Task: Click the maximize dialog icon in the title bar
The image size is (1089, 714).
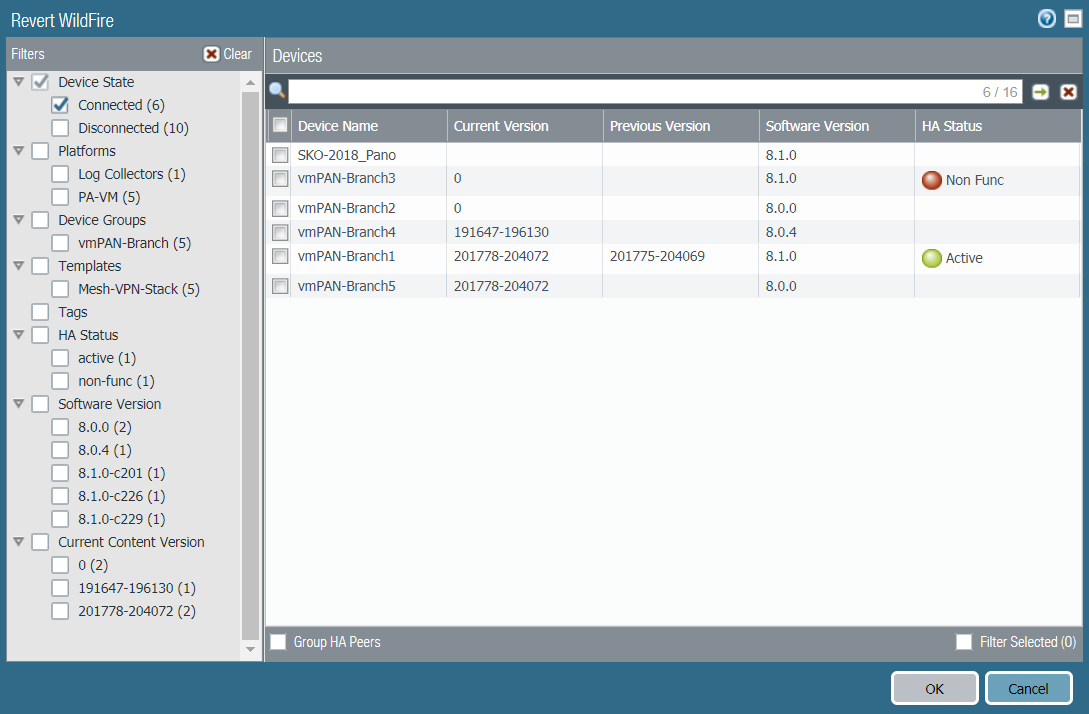Action: pyautogui.click(x=1071, y=19)
